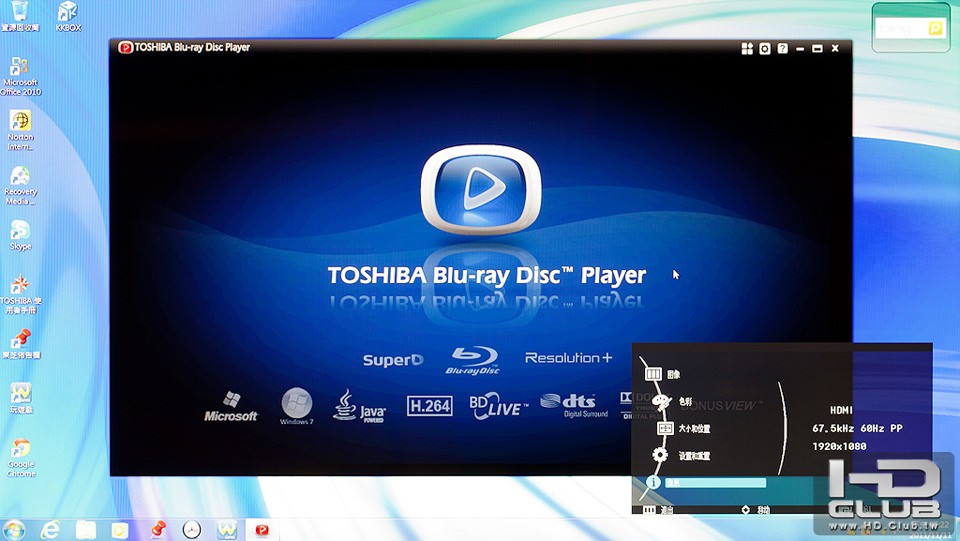Open KKBOX desktop shortcut
This screenshot has width=960, height=541.
click(x=68, y=17)
